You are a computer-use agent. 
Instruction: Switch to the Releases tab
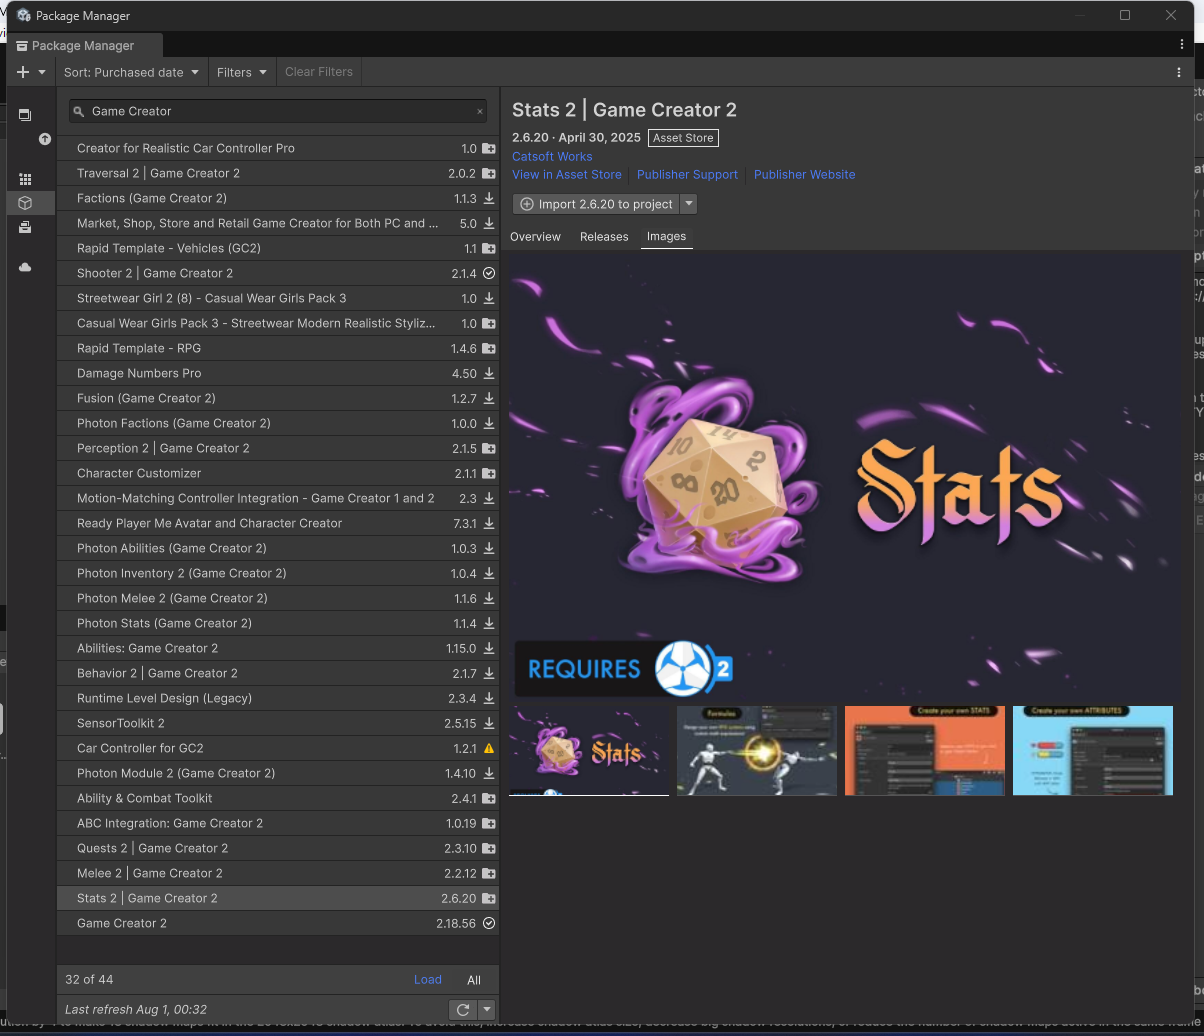coord(604,237)
